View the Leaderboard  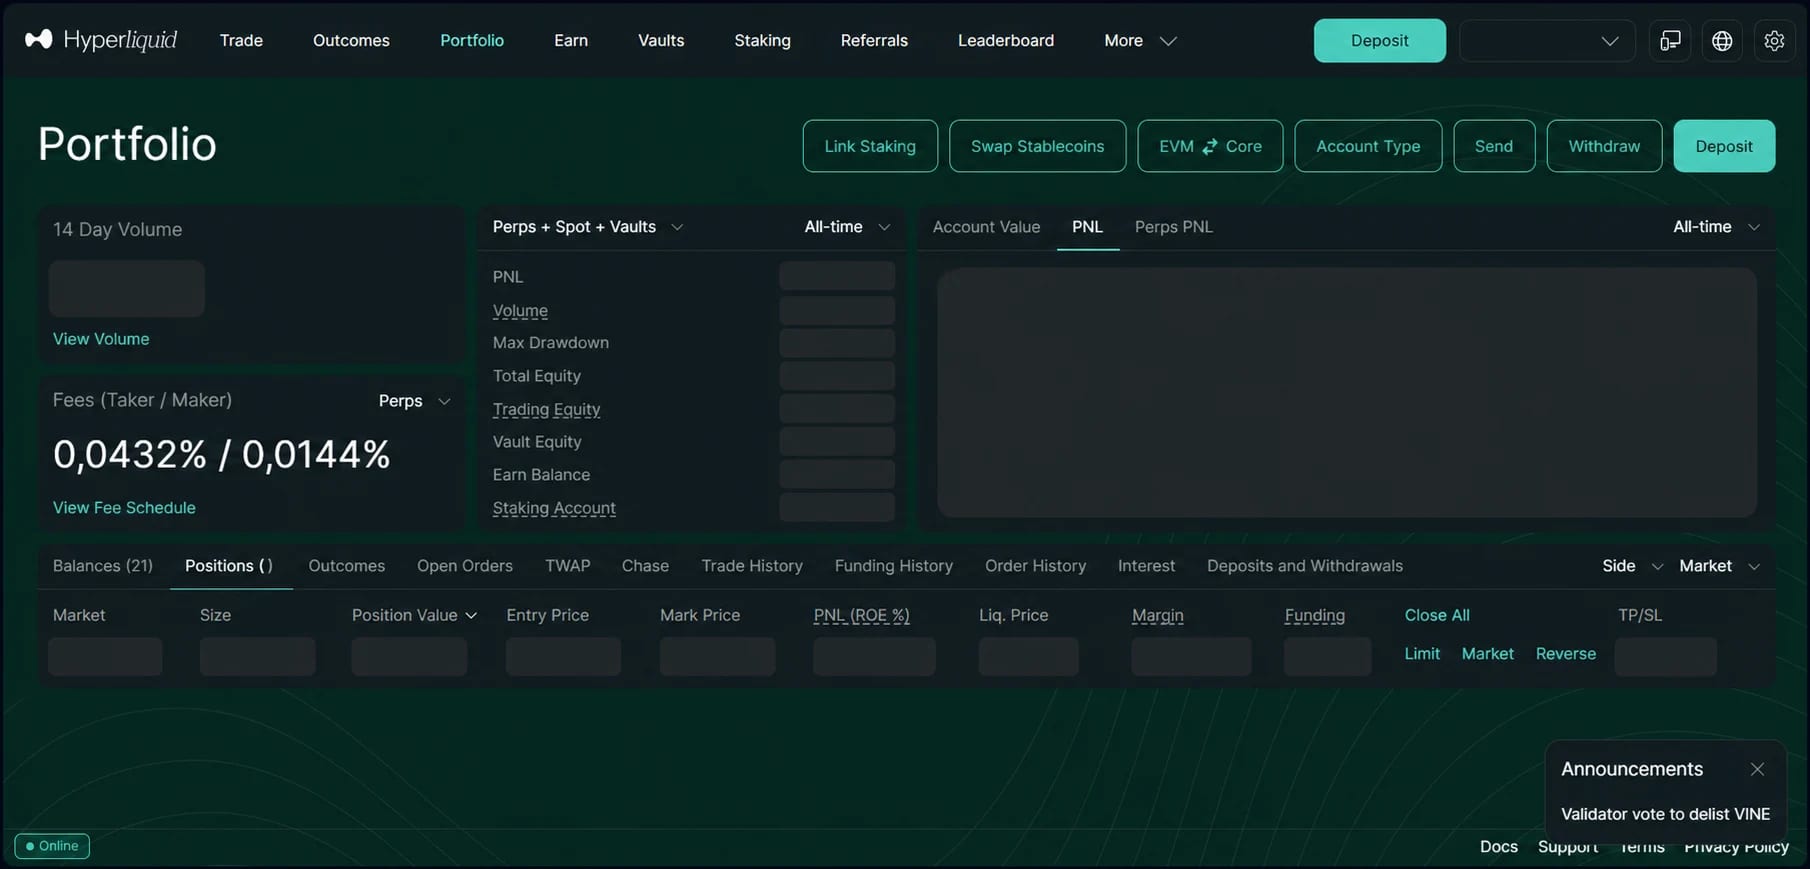tap(1006, 40)
